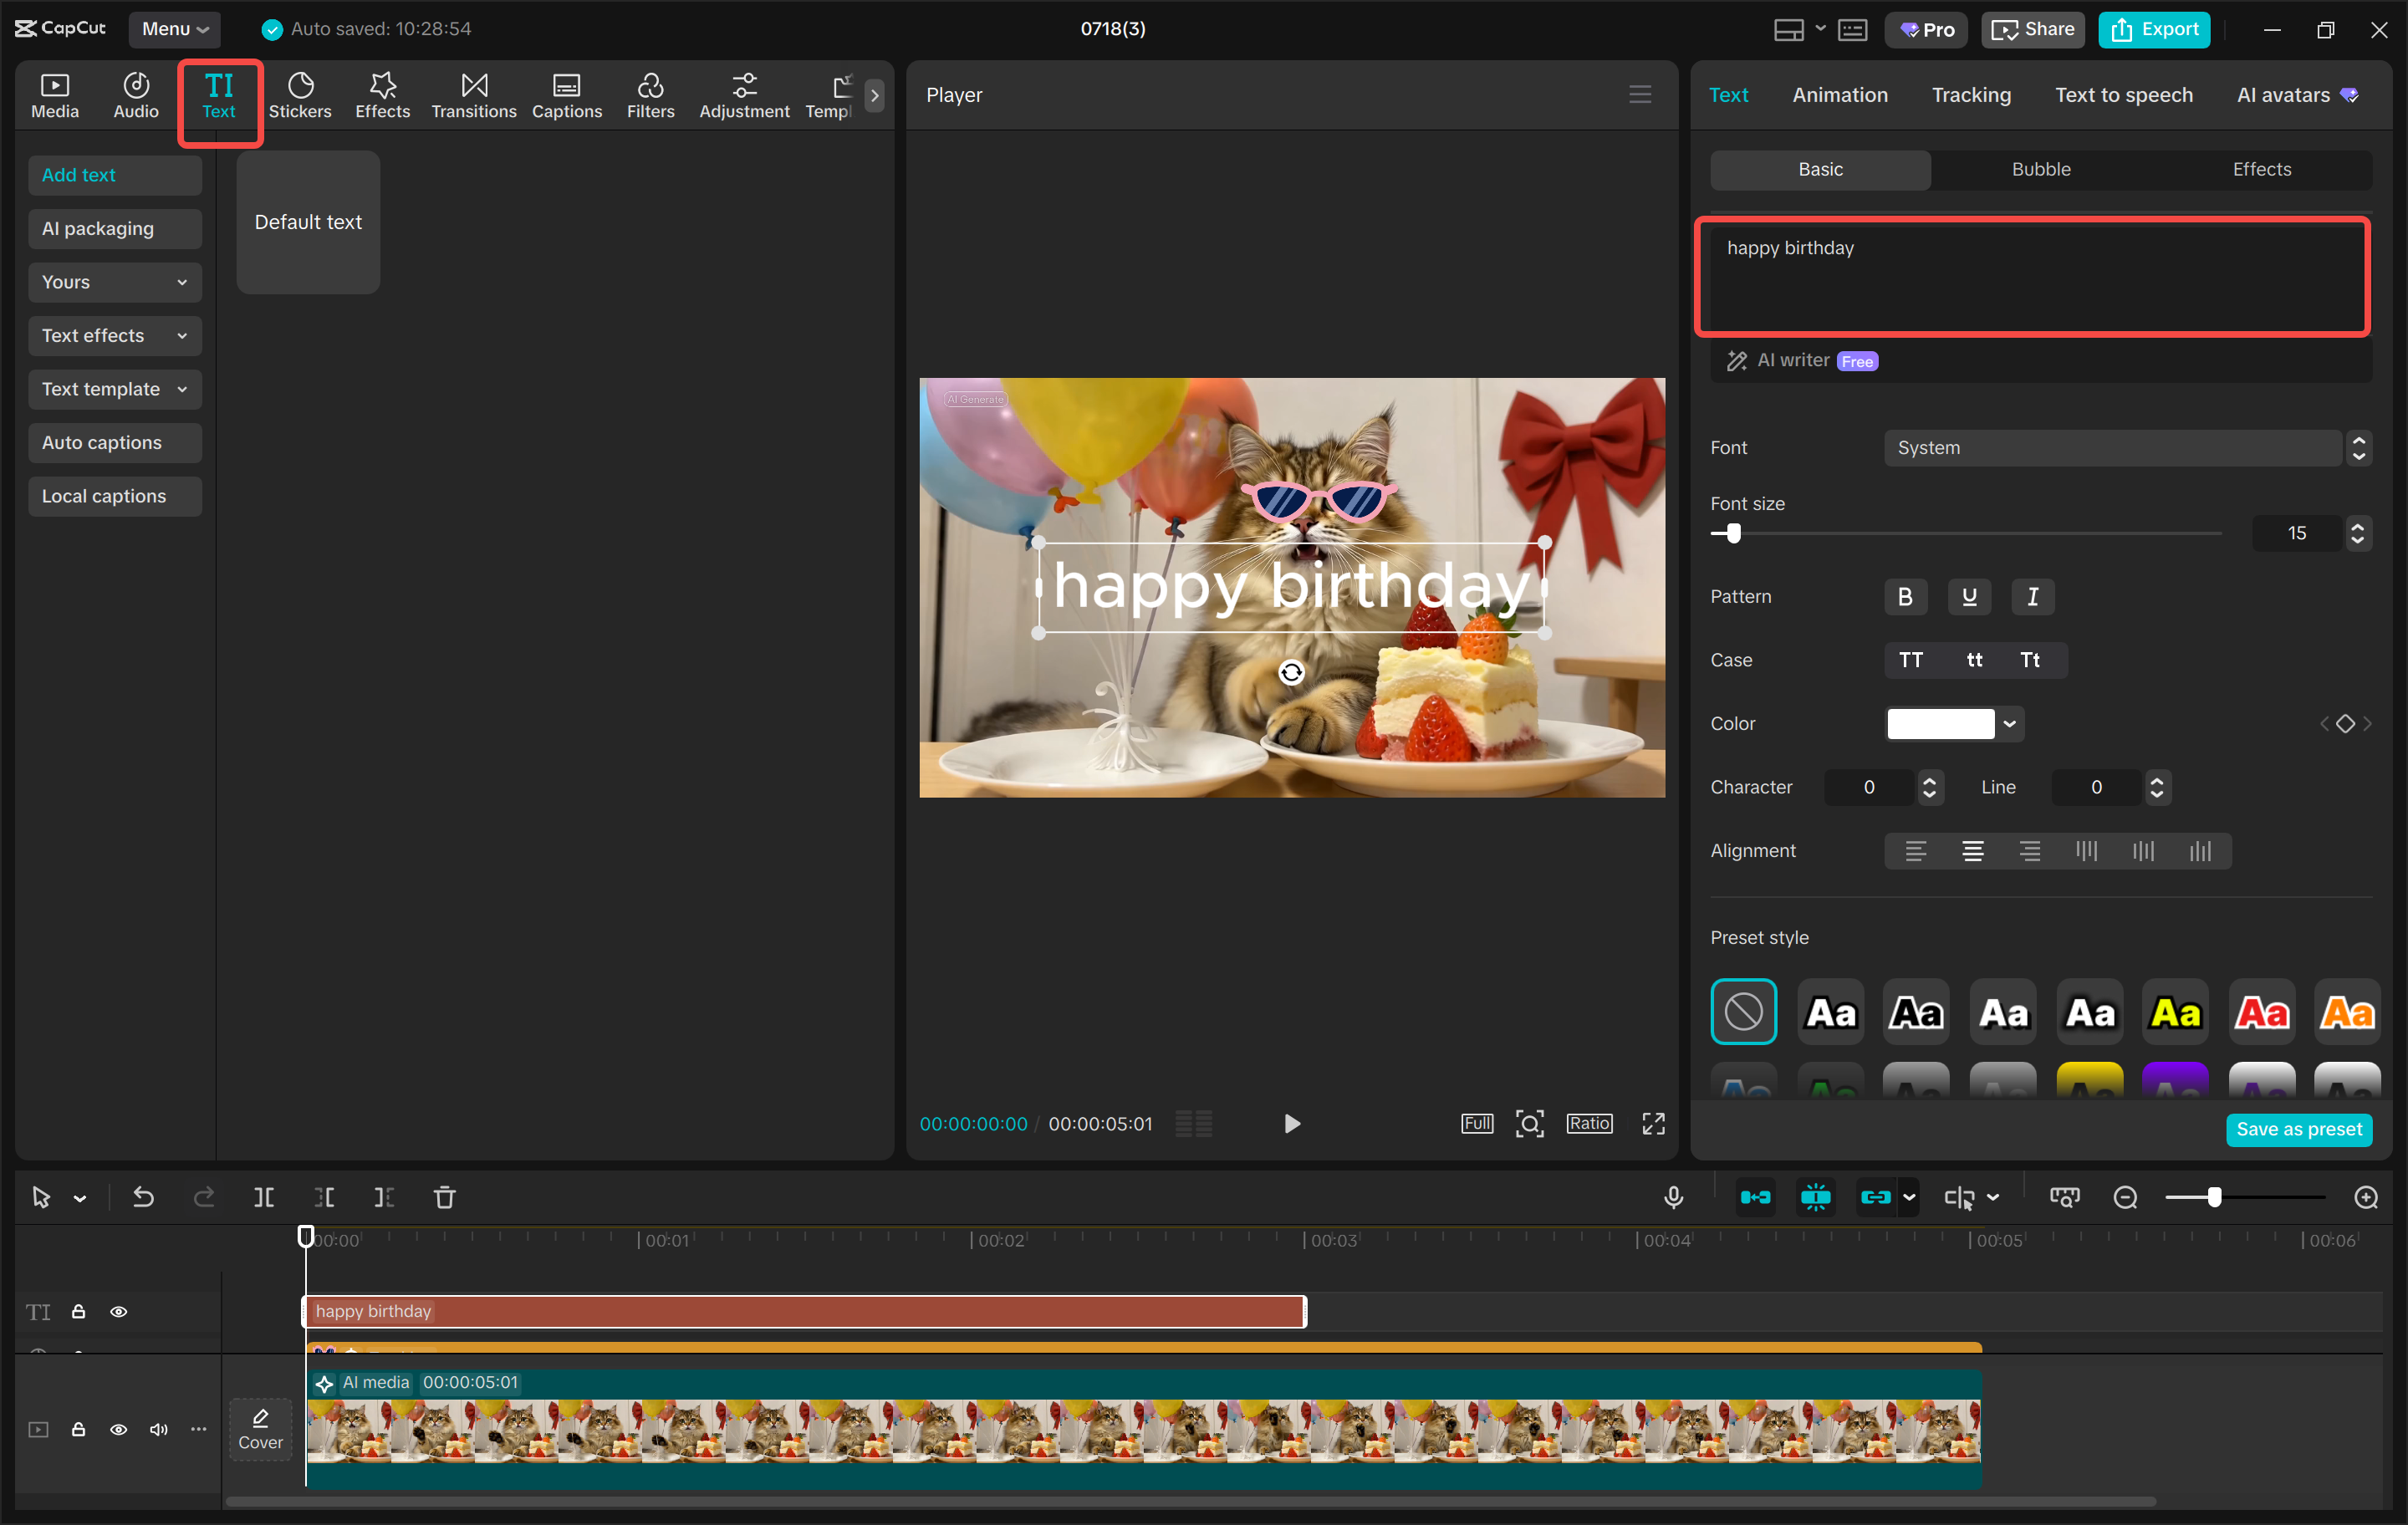
Task: Open the Adjustment panel
Action: click(x=744, y=95)
